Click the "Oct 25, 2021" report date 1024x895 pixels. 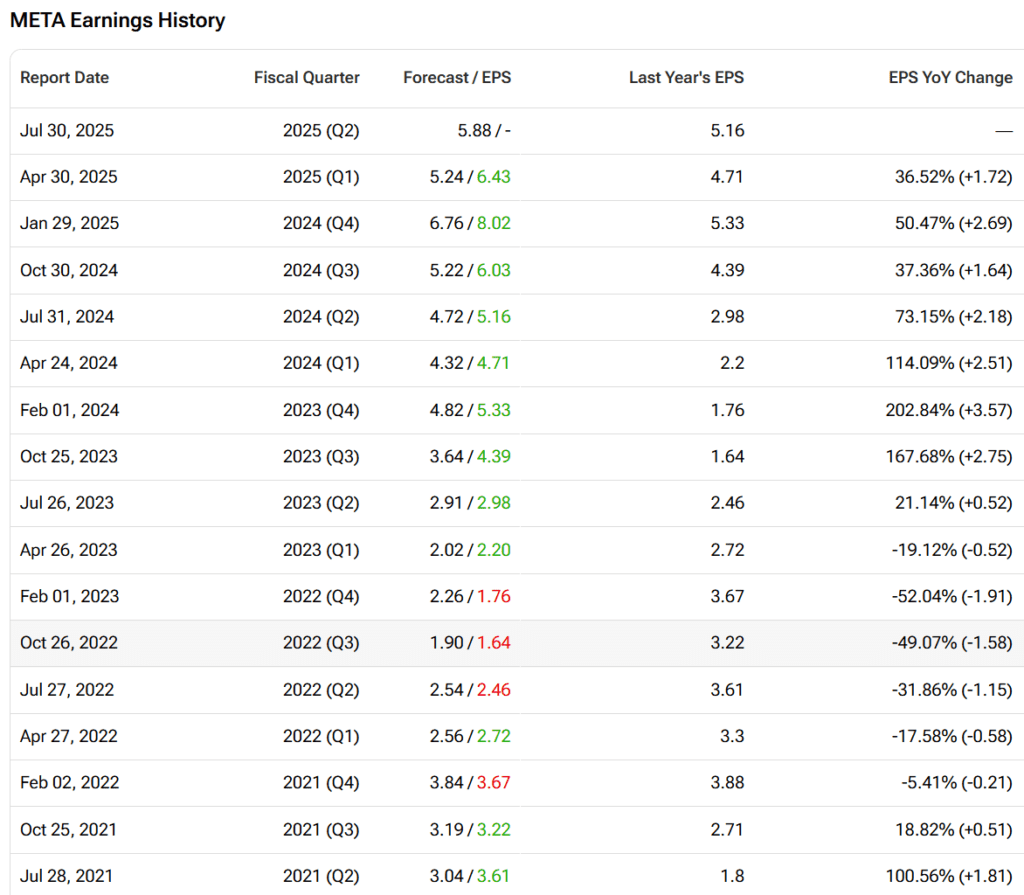tap(69, 830)
